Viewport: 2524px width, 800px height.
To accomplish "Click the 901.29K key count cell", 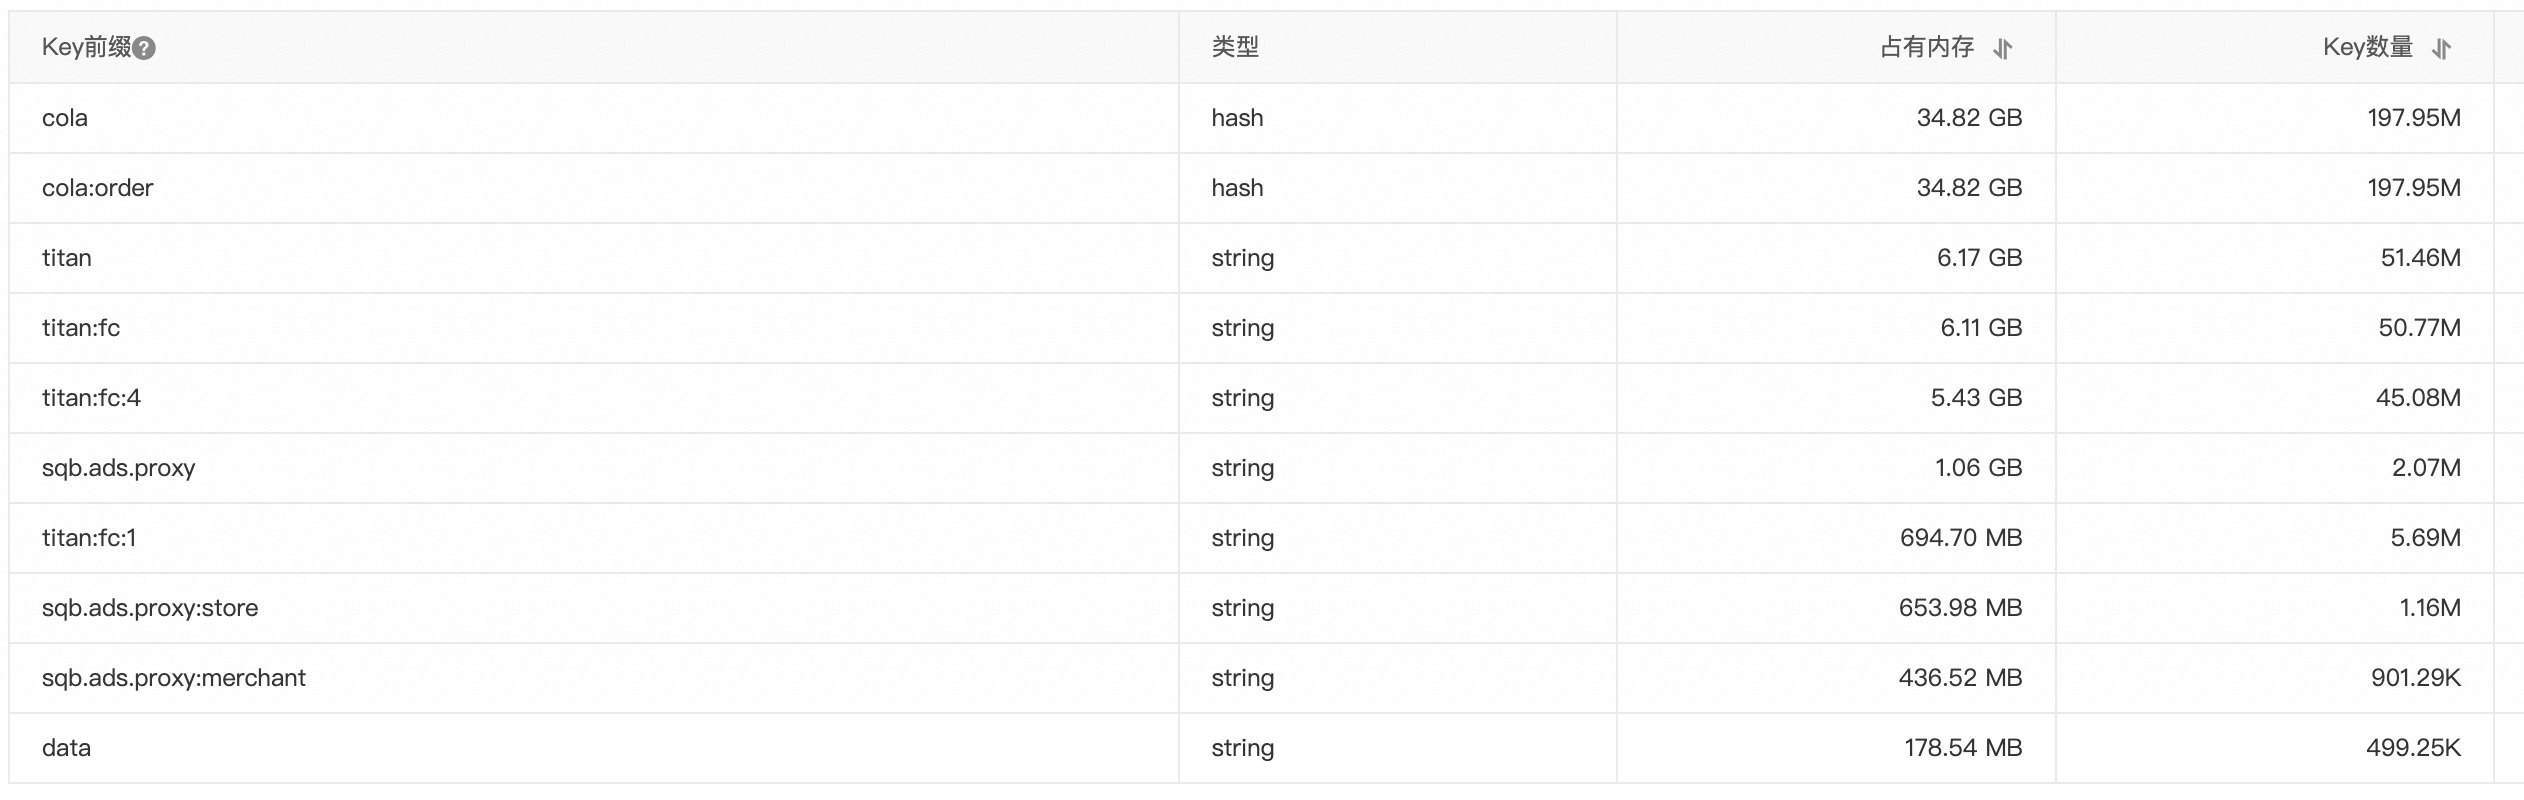I will point(2415,678).
